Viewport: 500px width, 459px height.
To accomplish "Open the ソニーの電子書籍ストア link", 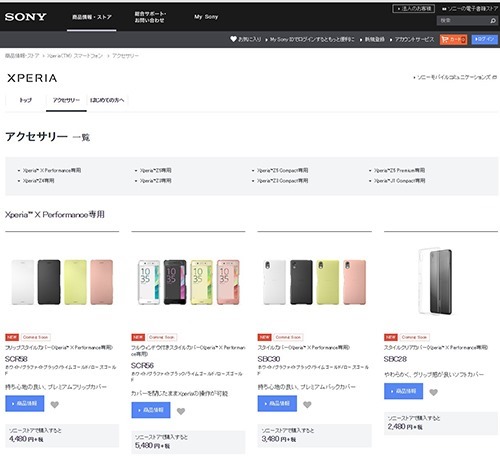I will 470,9.
